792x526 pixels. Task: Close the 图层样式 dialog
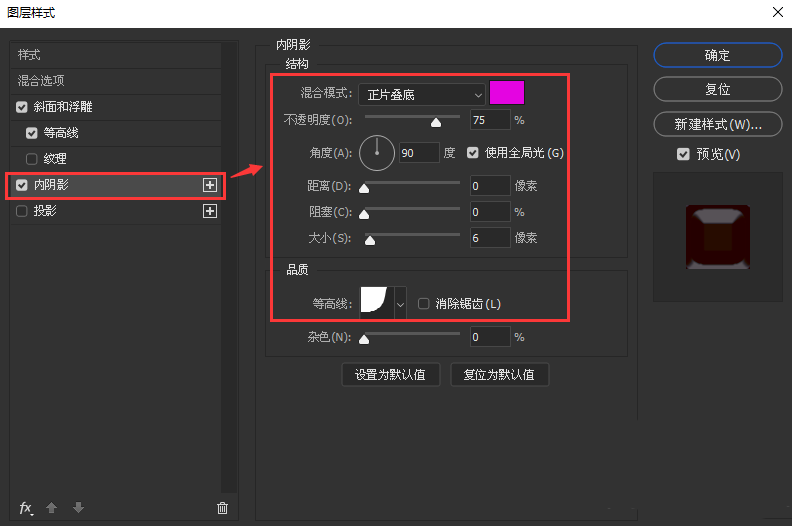(778, 12)
